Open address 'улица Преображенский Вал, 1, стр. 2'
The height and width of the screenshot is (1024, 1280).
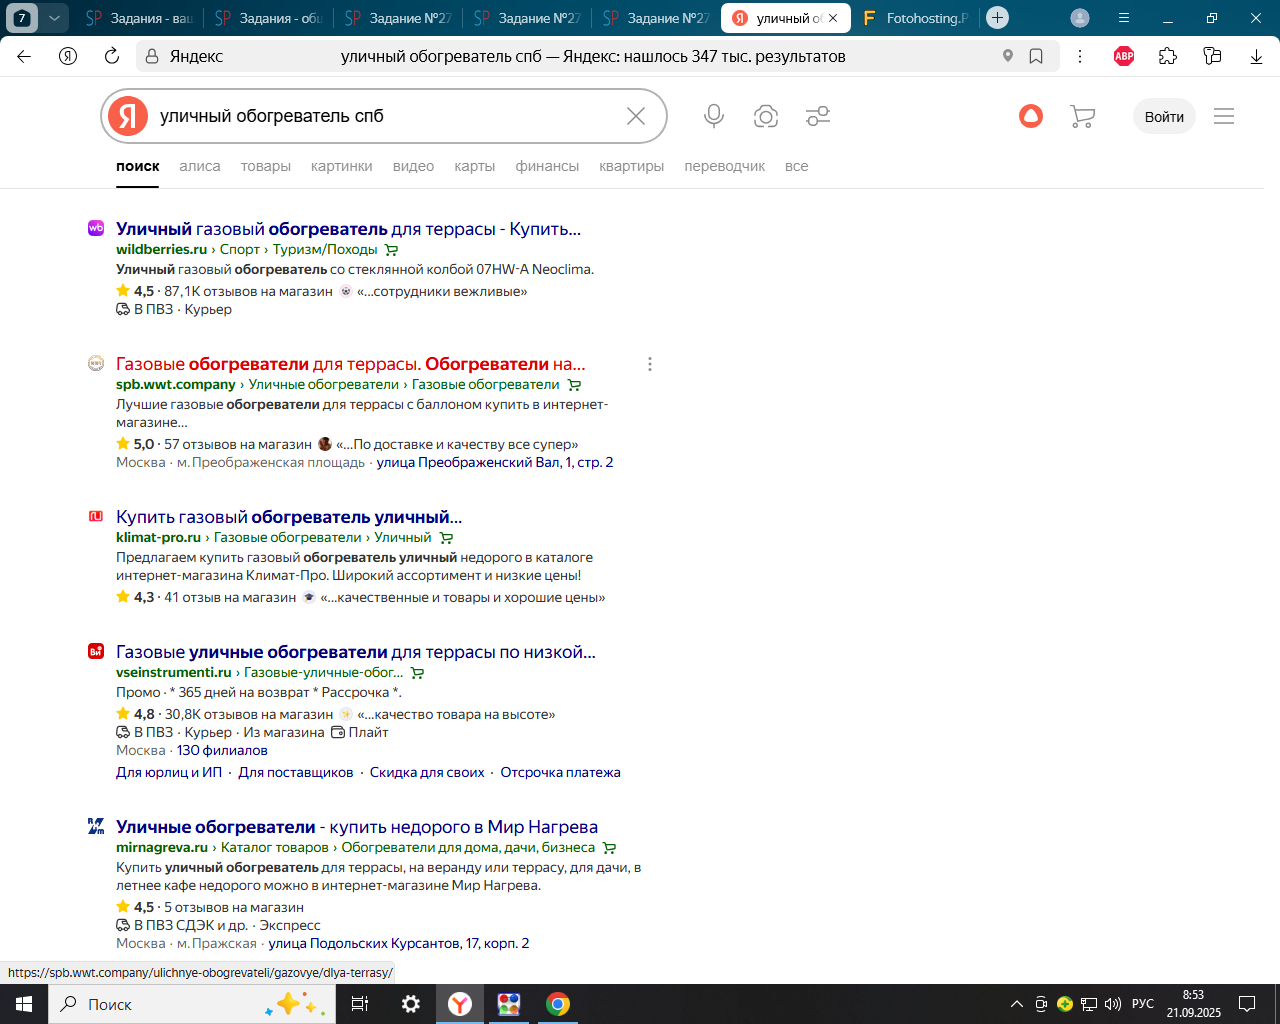(x=495, y=462)
